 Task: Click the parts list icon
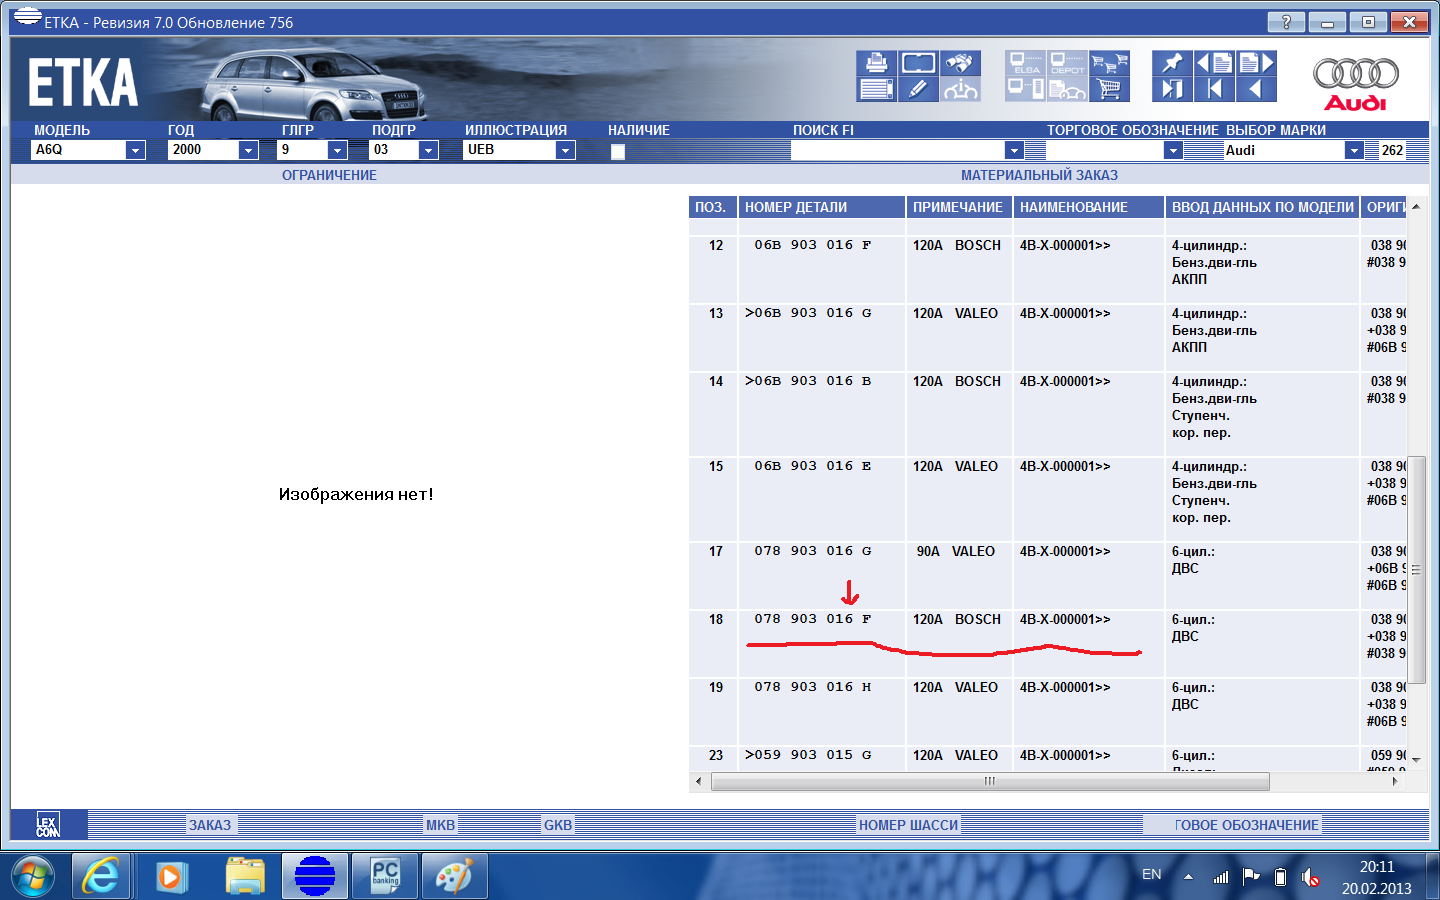876,89
